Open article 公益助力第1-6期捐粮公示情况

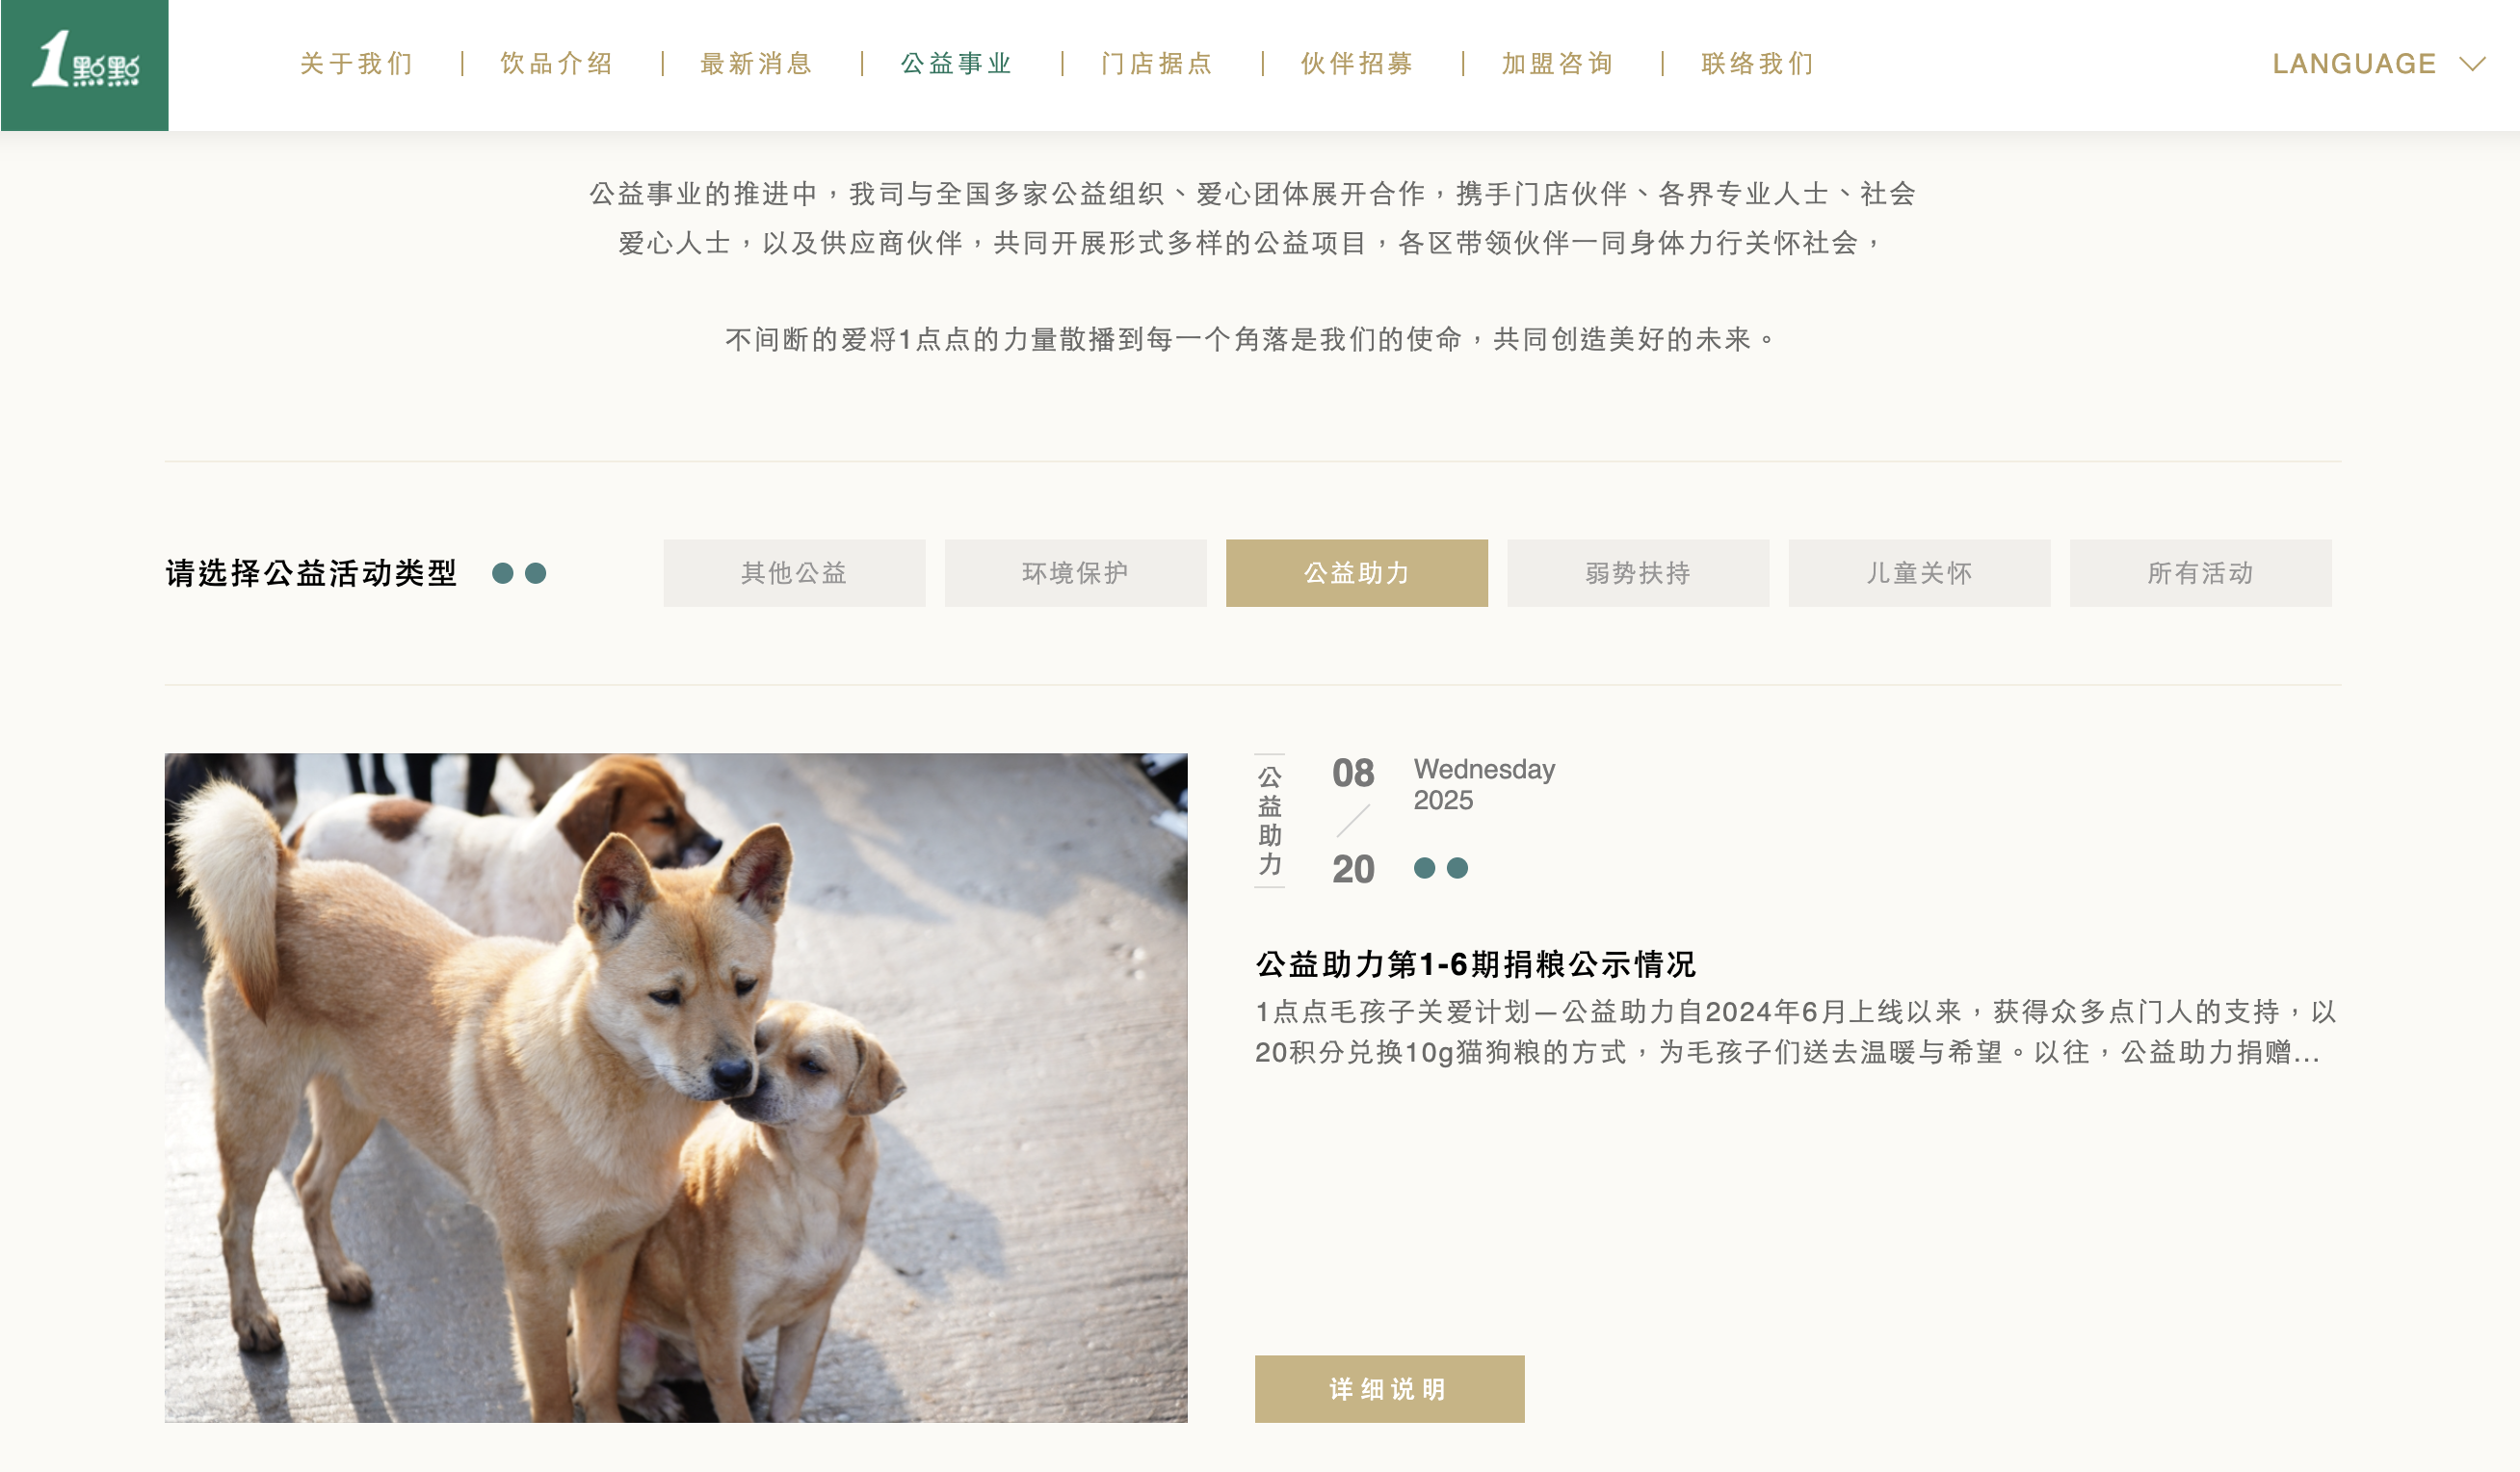pyautogui.click(x=1476, y=964)
